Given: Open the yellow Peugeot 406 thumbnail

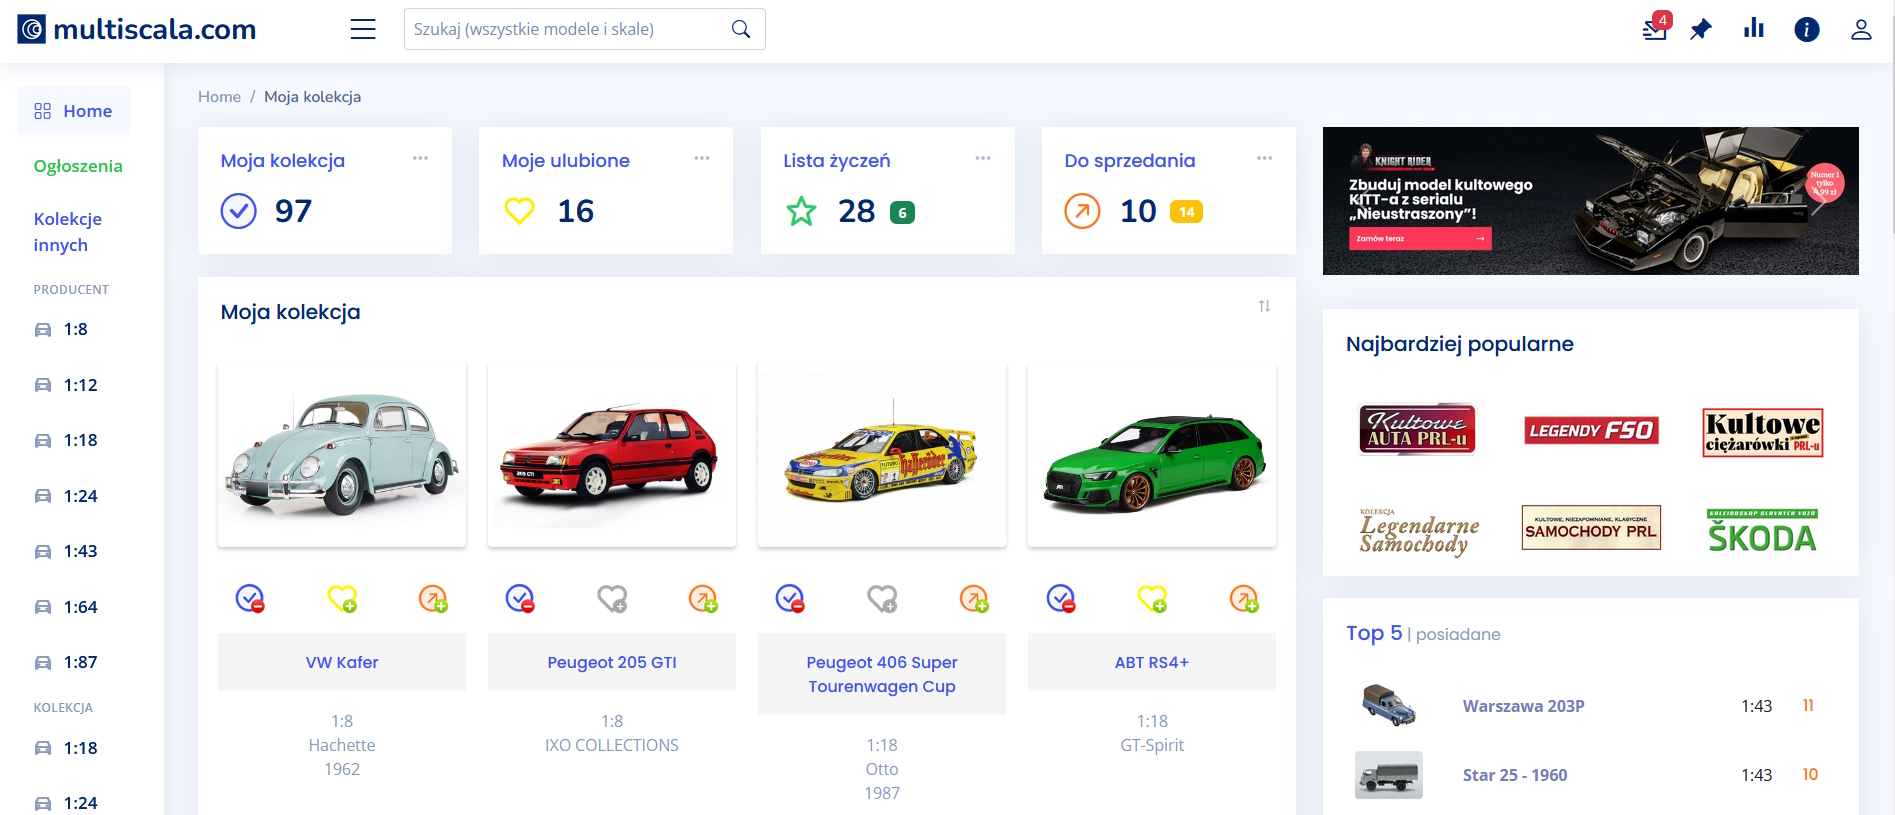Looking at the screenshot, I should coord(882,454).
